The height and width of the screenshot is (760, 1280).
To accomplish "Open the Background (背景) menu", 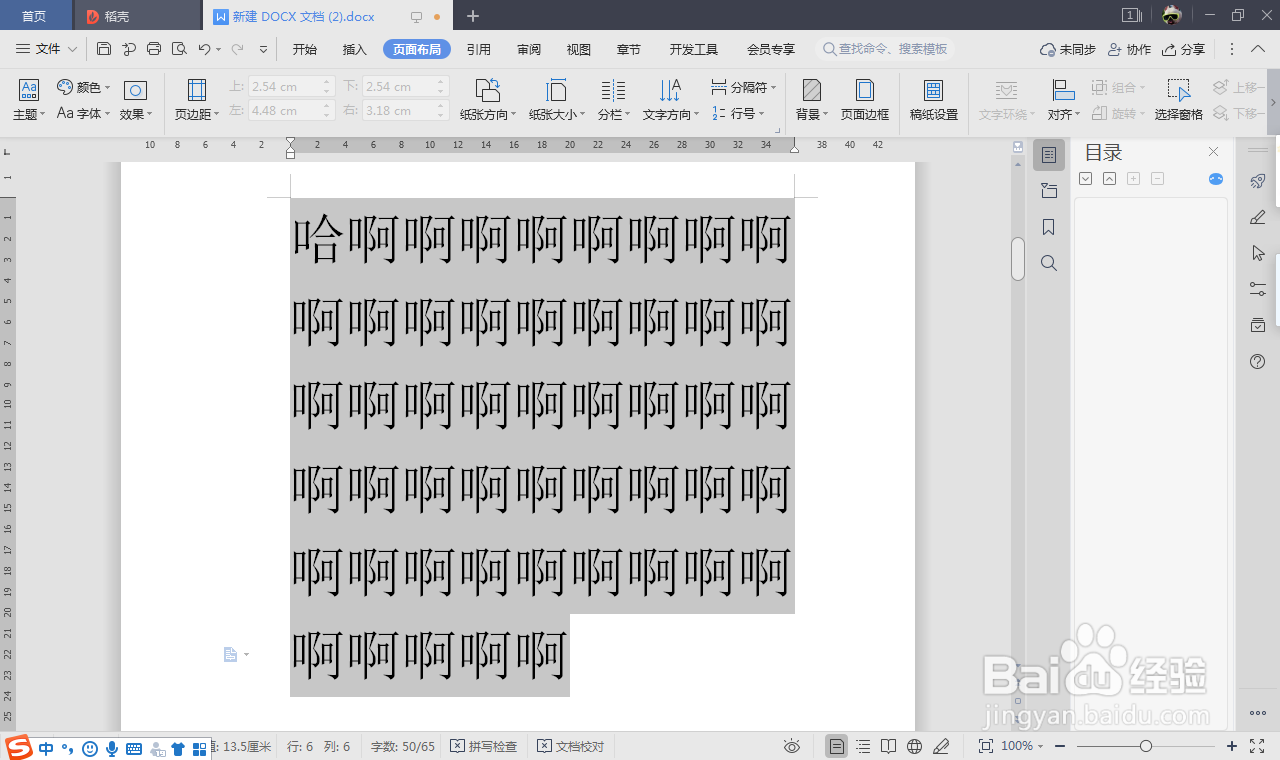I will 812,100.
